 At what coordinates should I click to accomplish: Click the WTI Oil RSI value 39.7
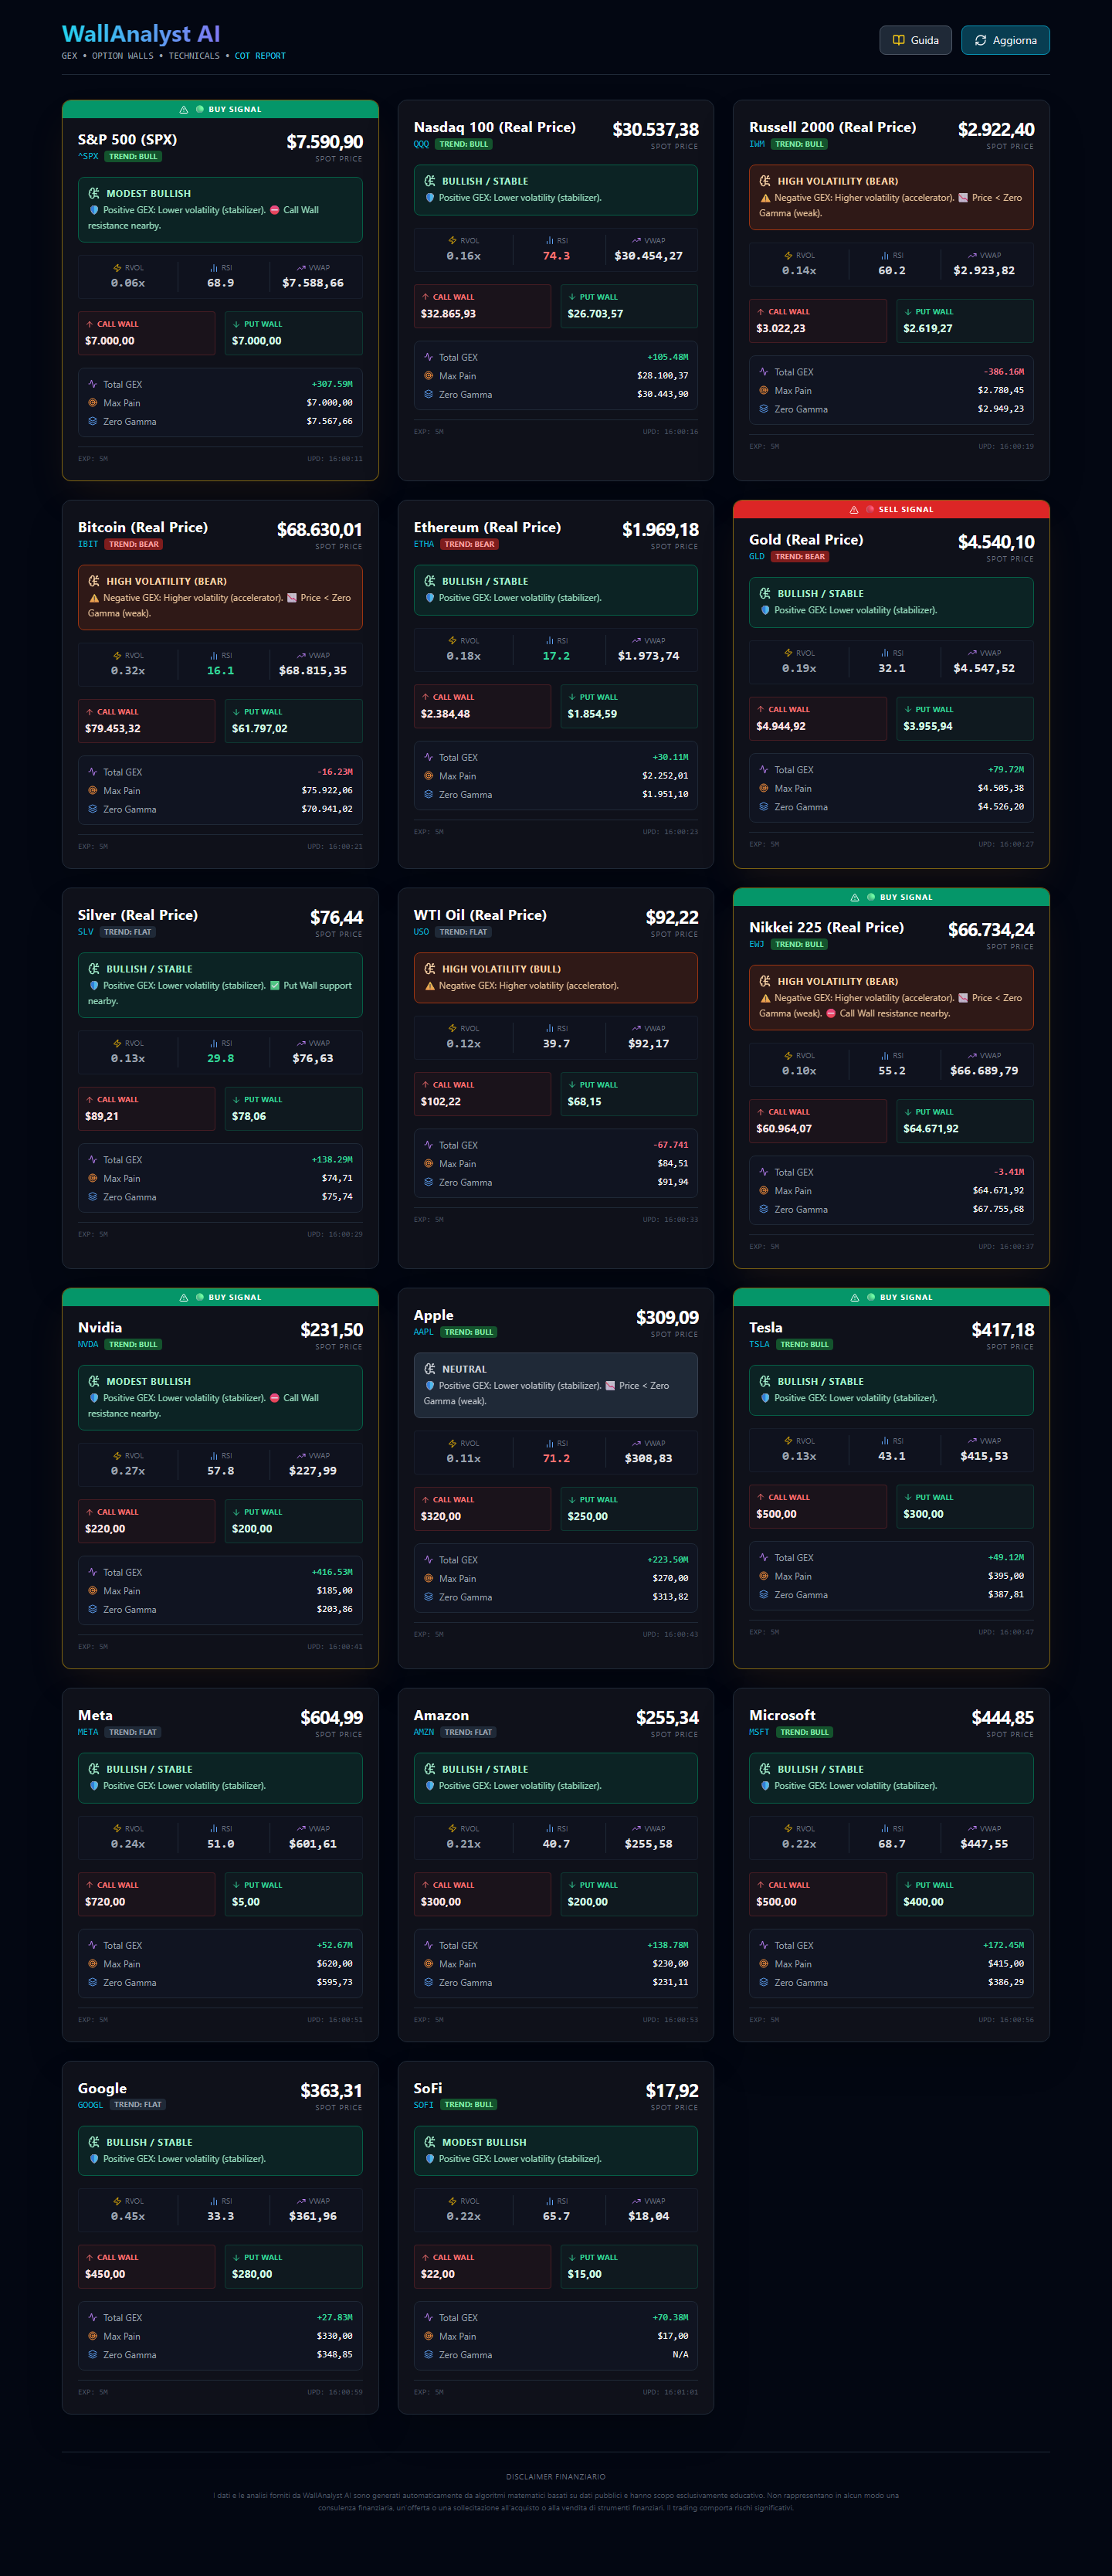coord(557,1044)
